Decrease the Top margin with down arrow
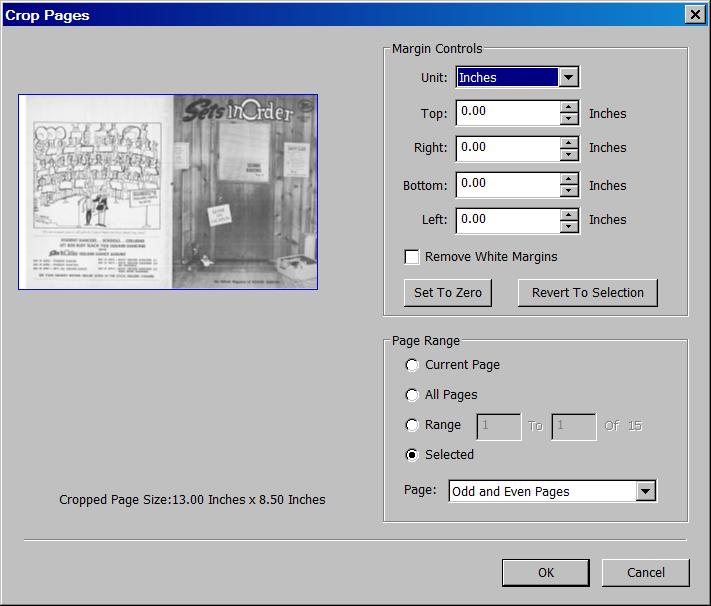 point(569,119)
